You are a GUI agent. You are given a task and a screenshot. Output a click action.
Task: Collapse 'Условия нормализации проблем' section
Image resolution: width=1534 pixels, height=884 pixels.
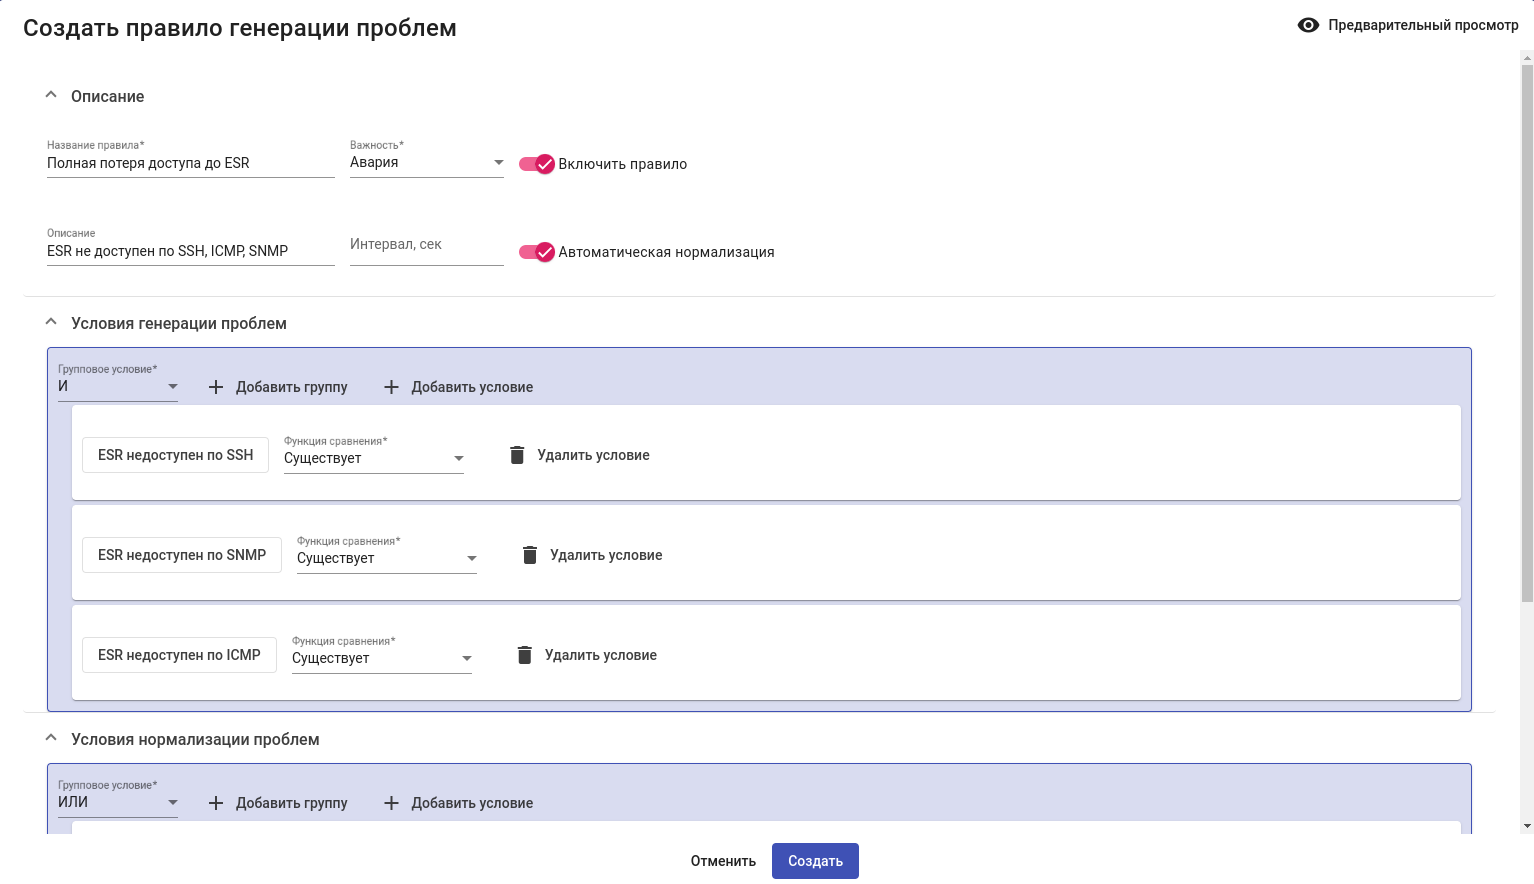pyautogui.click(x=51, y=739)
